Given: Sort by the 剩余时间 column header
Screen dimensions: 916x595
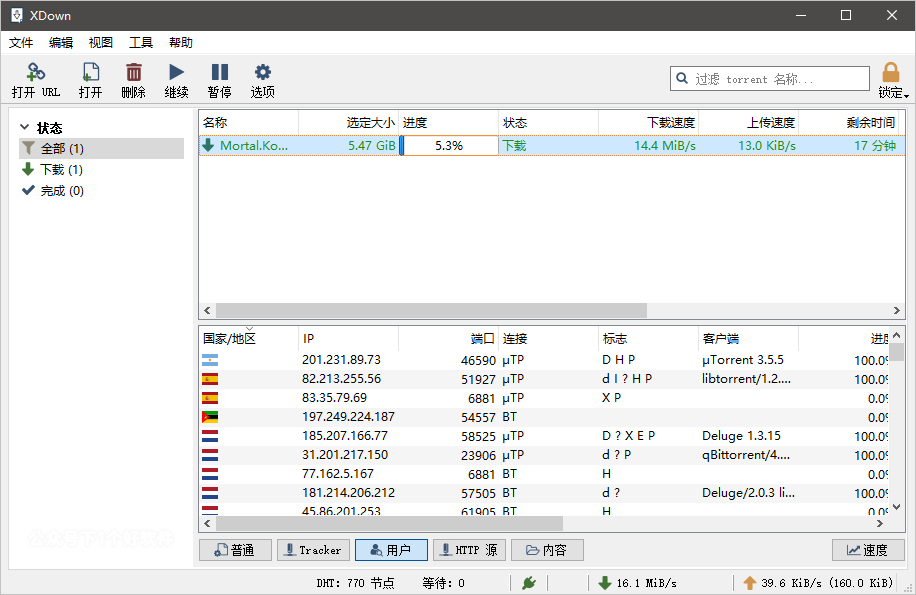Looking at the screenshot, I should [848, 123].
